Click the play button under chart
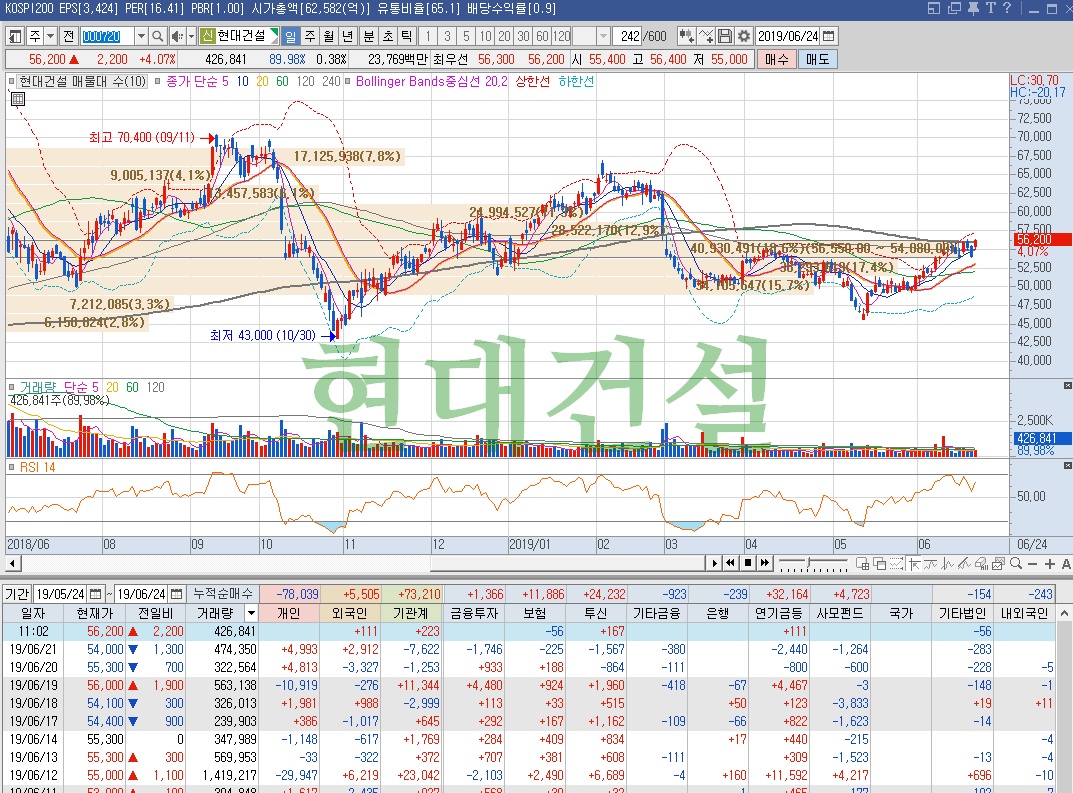1073x793 pixels. click(x=714, y=563)
